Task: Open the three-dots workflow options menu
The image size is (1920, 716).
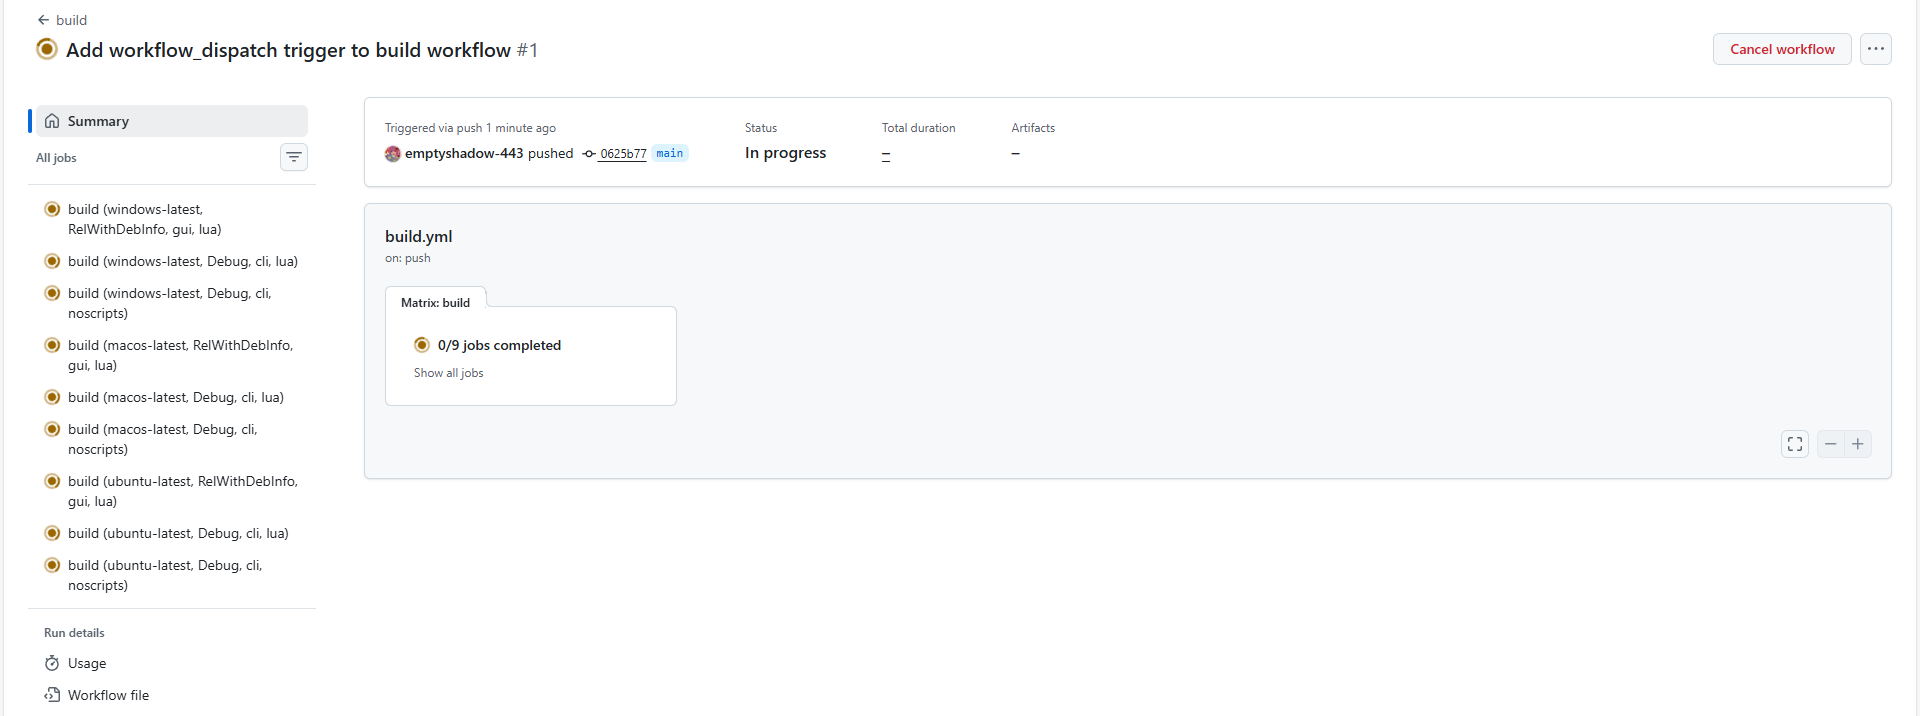Action: click(1875, 49)
